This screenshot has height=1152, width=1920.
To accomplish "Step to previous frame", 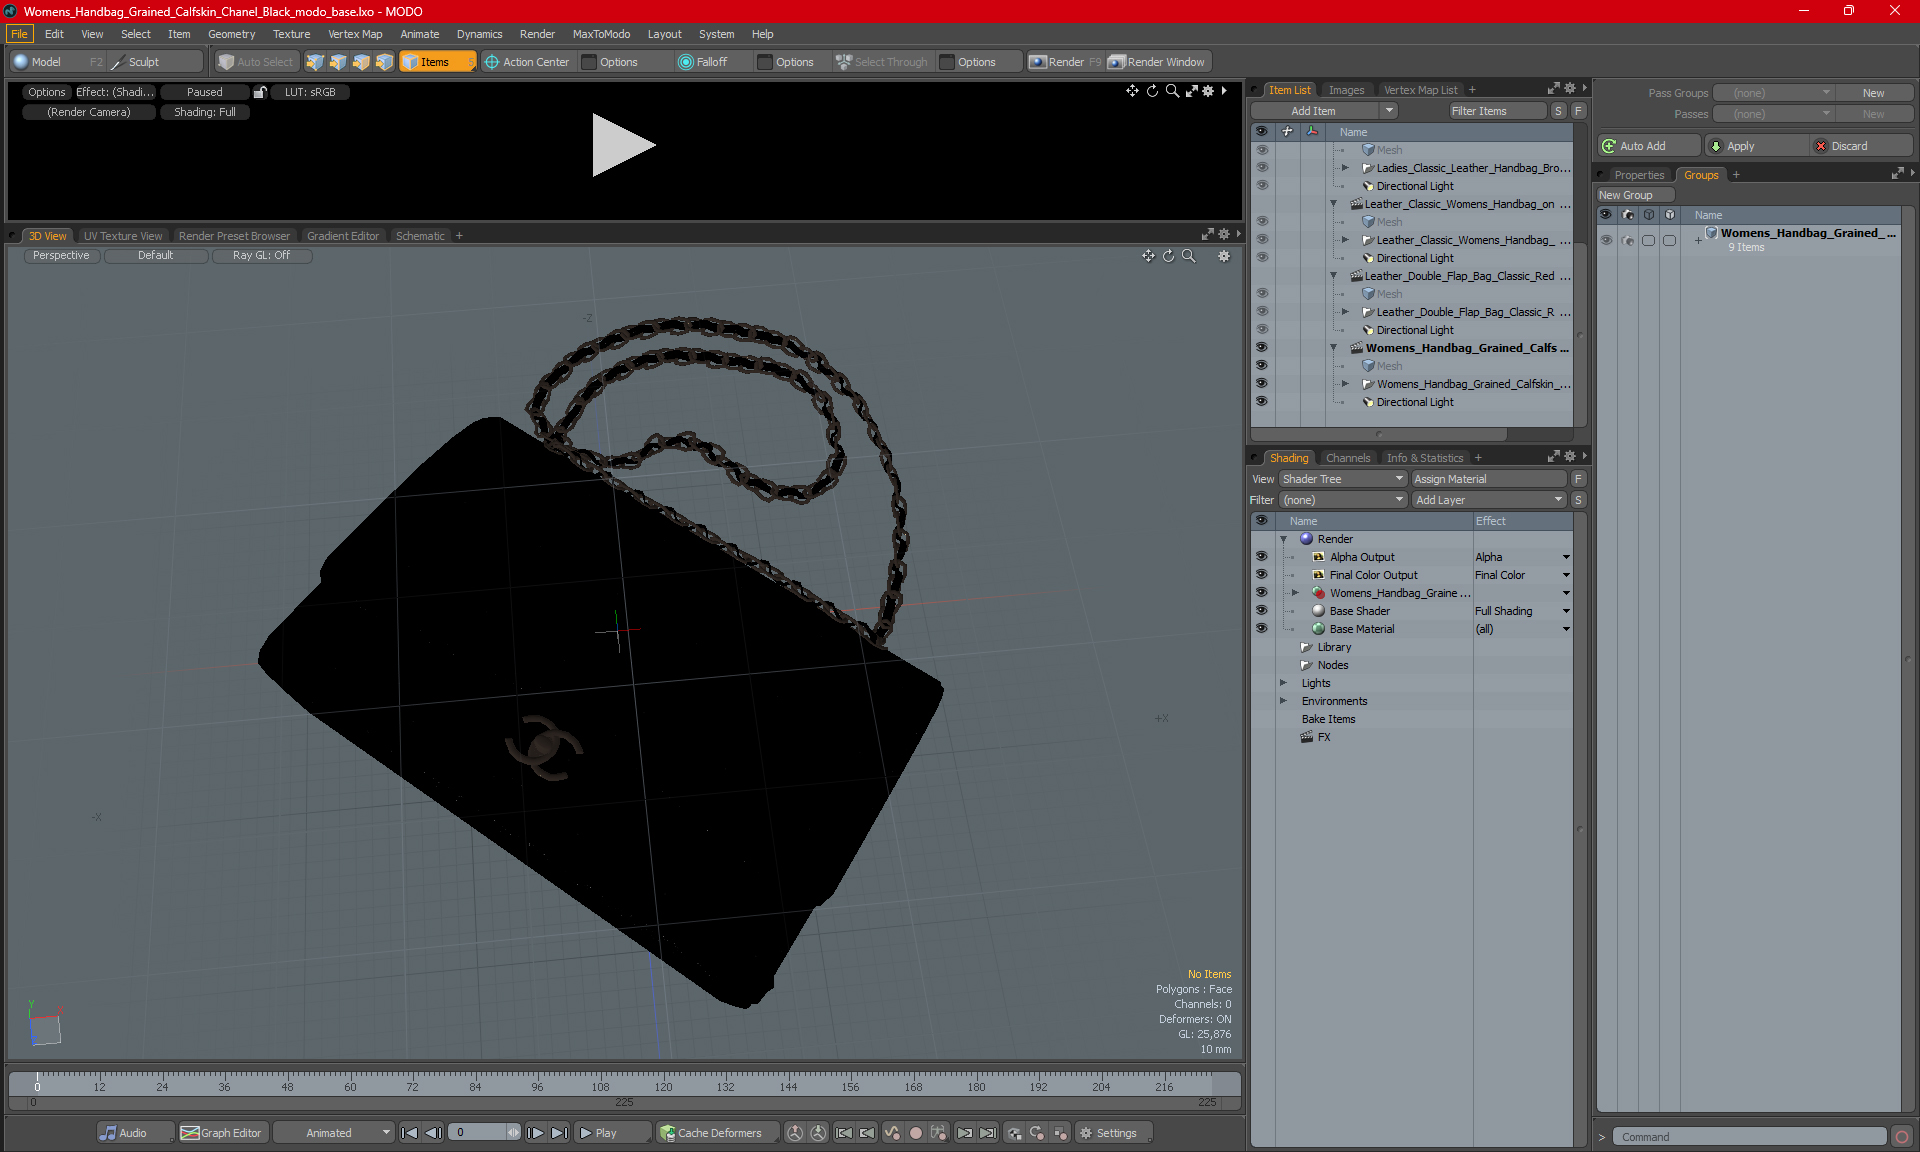I will pyautogui.click(x=433, y=1133).
